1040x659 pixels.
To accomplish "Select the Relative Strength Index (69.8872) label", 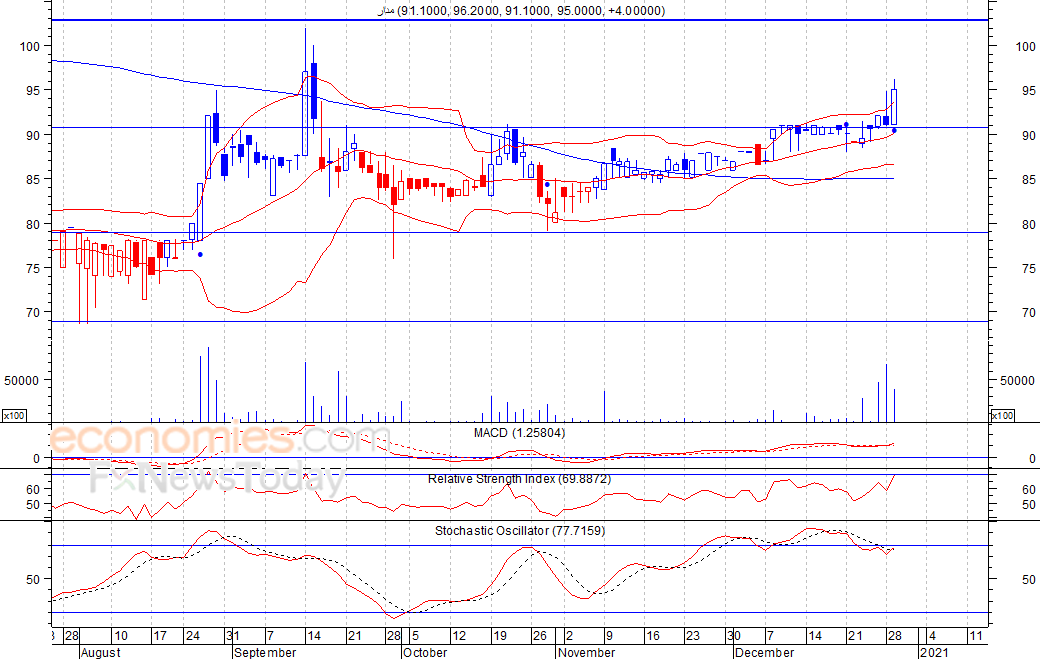I will coord(519,479).
